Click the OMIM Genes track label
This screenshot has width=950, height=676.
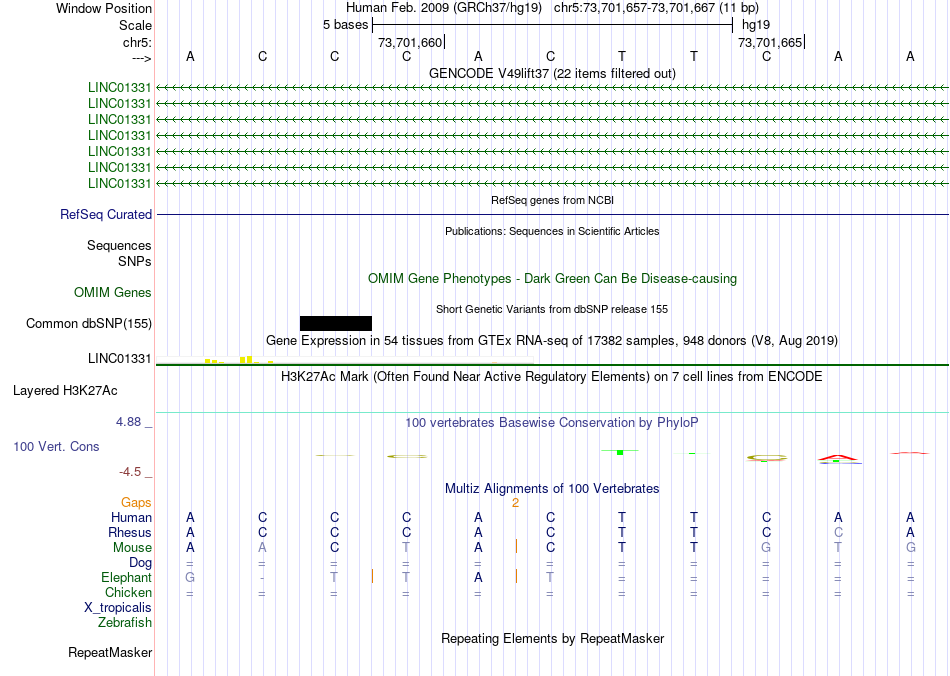pos(113,293)
